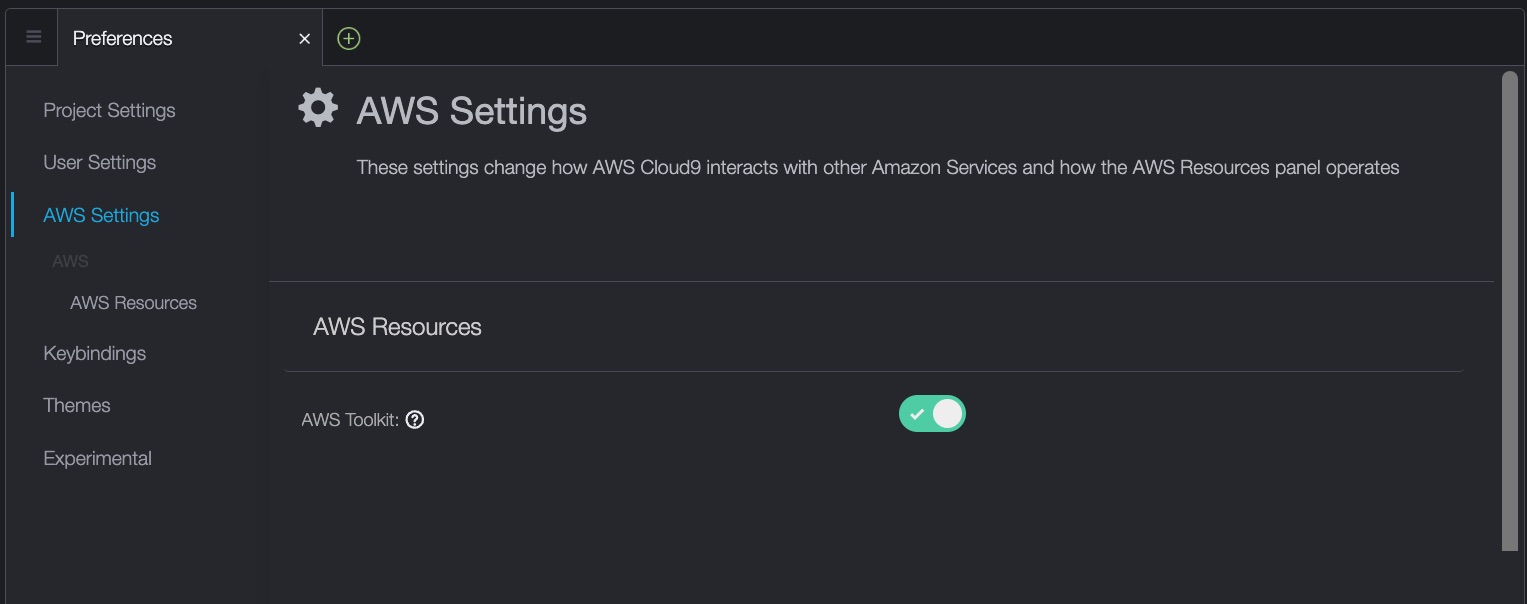Click the green plus new tab icon
This screenshot has width=1527, height=604.
click(348, 38)
